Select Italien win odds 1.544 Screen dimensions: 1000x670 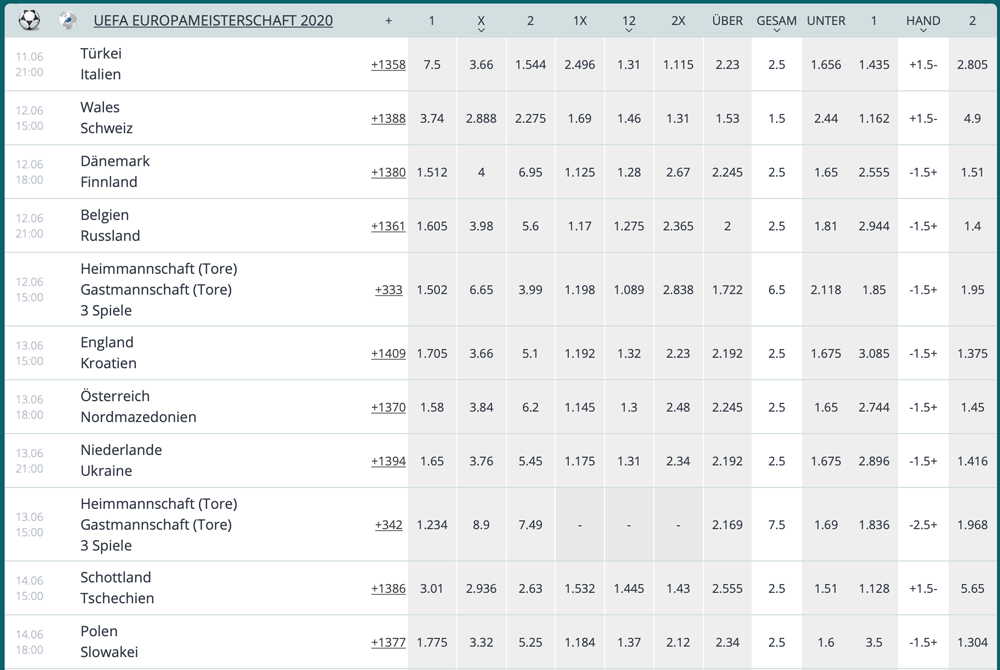coord(530,64)
